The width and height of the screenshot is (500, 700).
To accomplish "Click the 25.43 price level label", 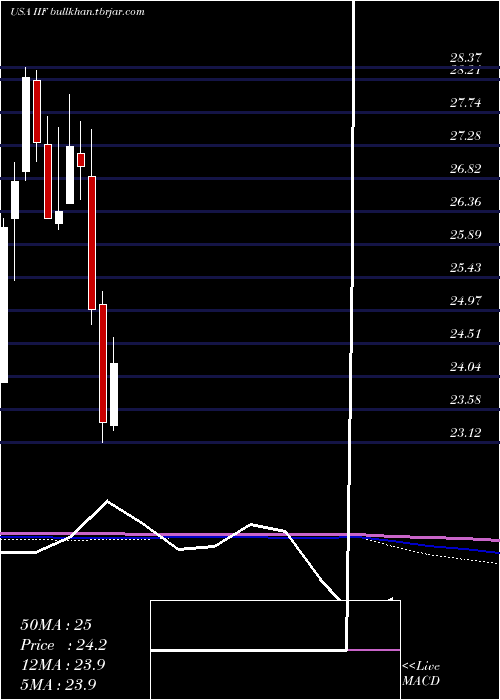I will point(466,268).
